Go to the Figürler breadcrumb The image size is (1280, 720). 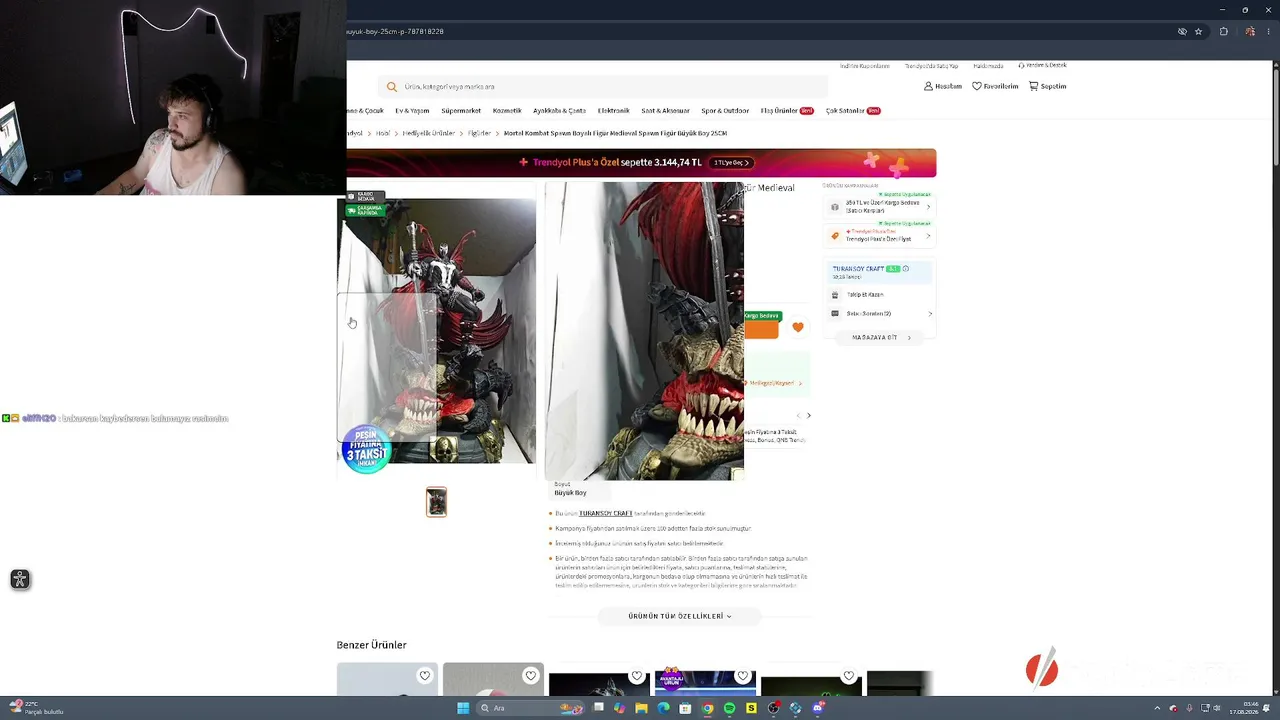coord(479,133)
